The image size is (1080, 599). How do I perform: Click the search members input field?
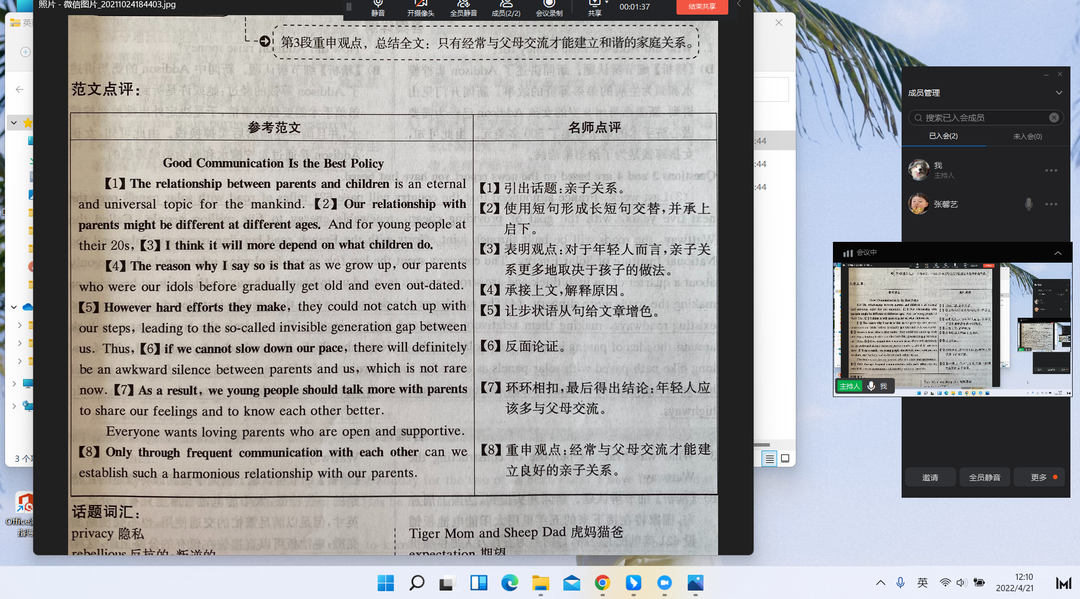click(985, 117)
